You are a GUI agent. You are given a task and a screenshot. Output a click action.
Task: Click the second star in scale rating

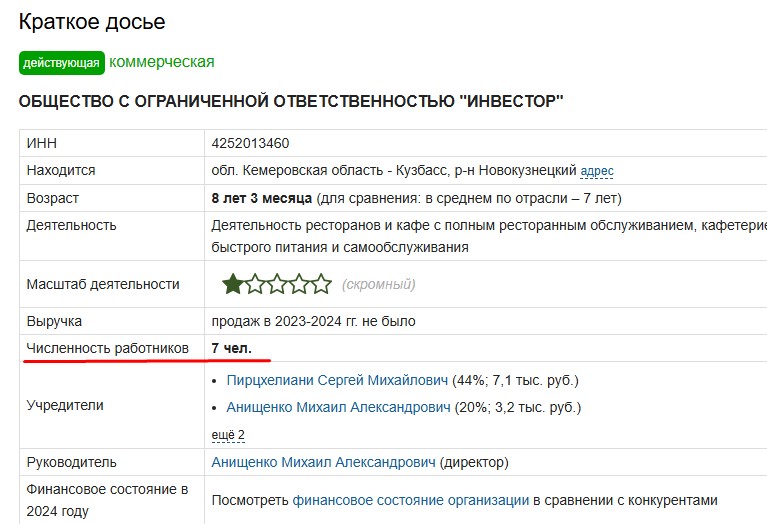(255, 285)
